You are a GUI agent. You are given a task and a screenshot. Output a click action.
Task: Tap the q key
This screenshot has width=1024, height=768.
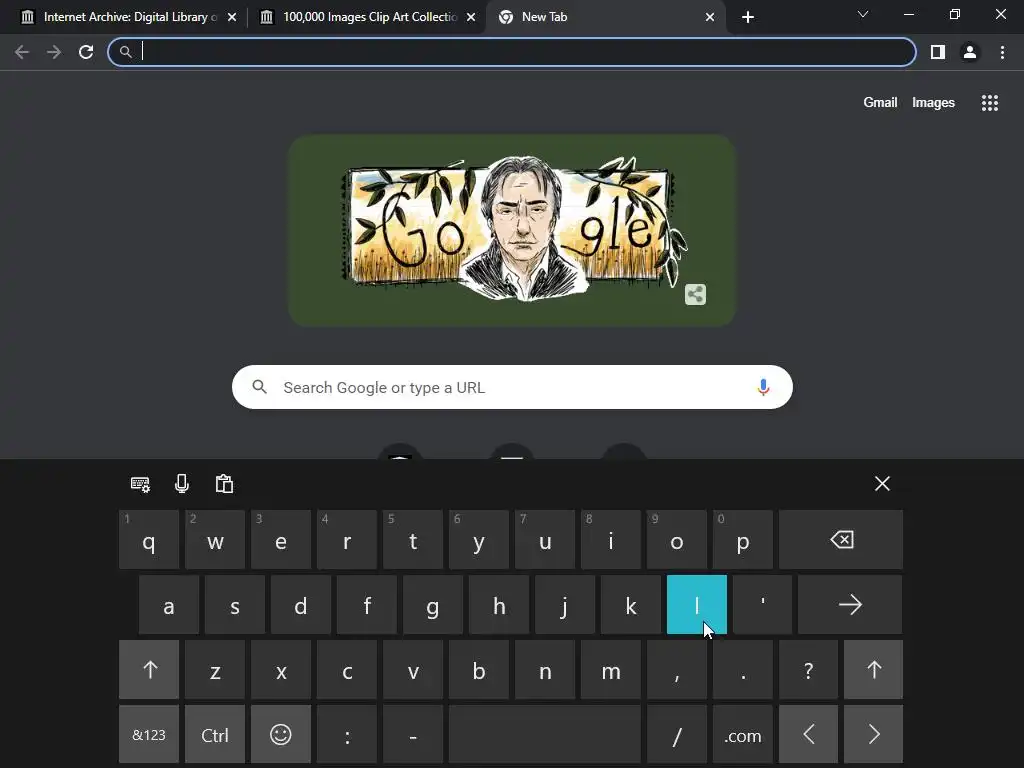pyautogui.click(x=149, y=539)
